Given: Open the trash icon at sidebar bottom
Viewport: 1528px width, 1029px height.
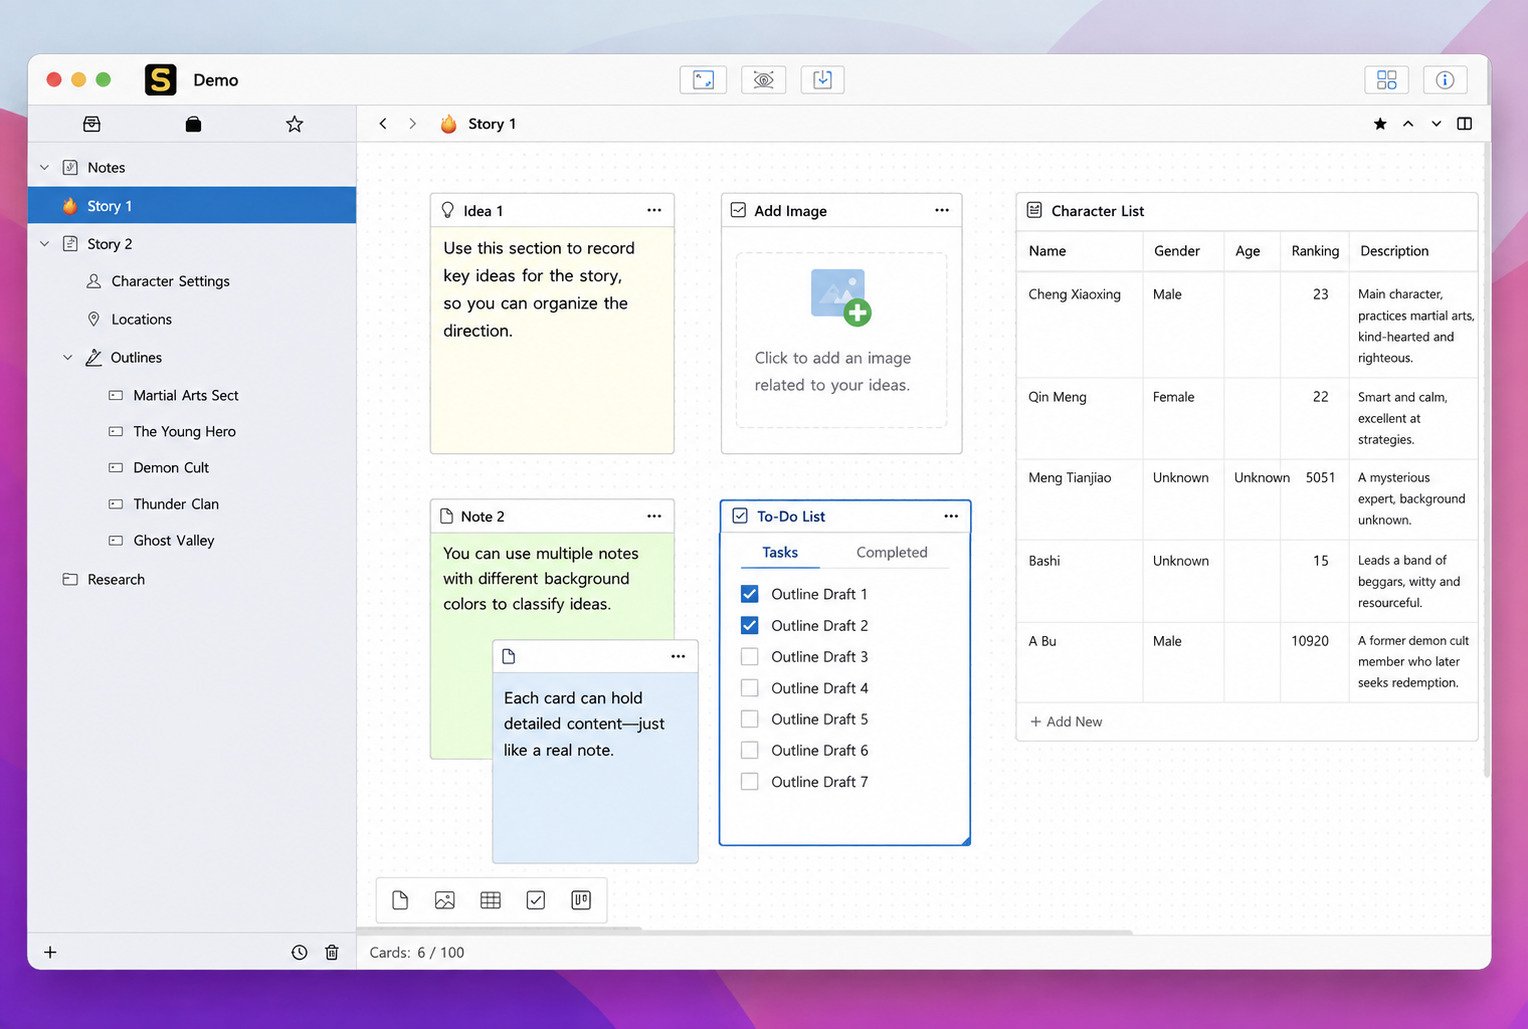Looking at the screenshot, I should pyautogui.click(x=332, y=952).
